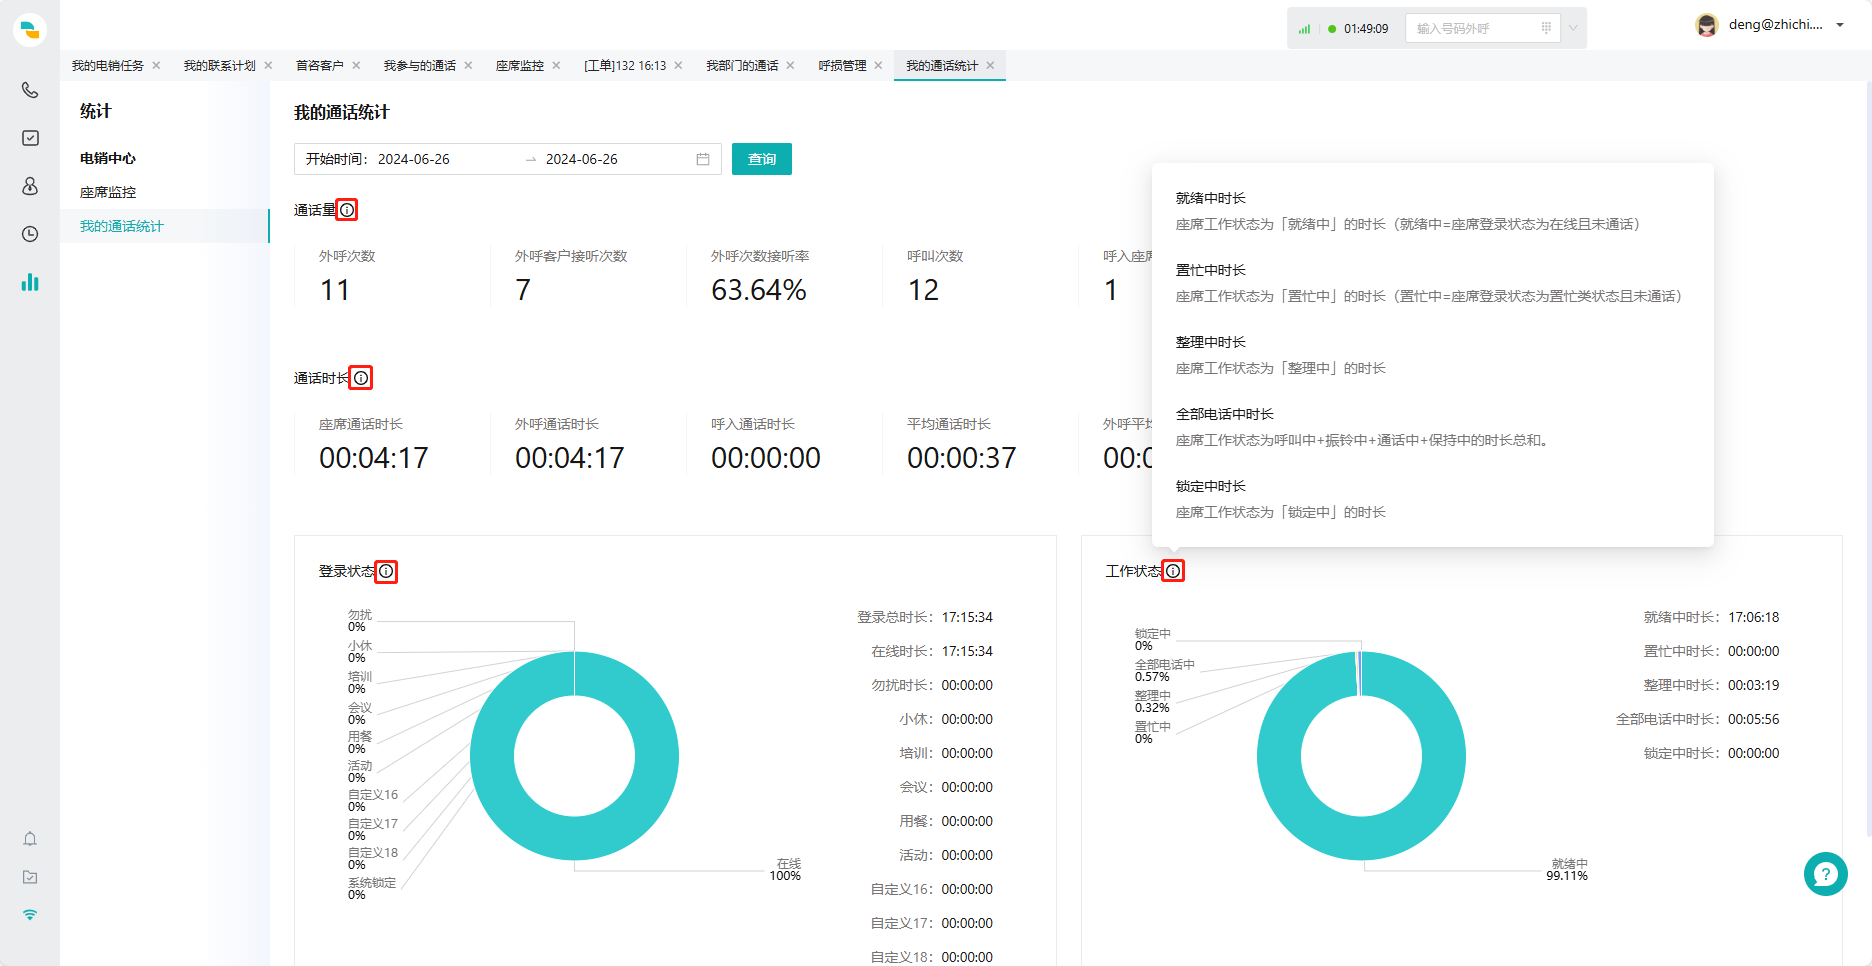
Task: Switch to 首咨客户 tab
Action: pos(320,65)
